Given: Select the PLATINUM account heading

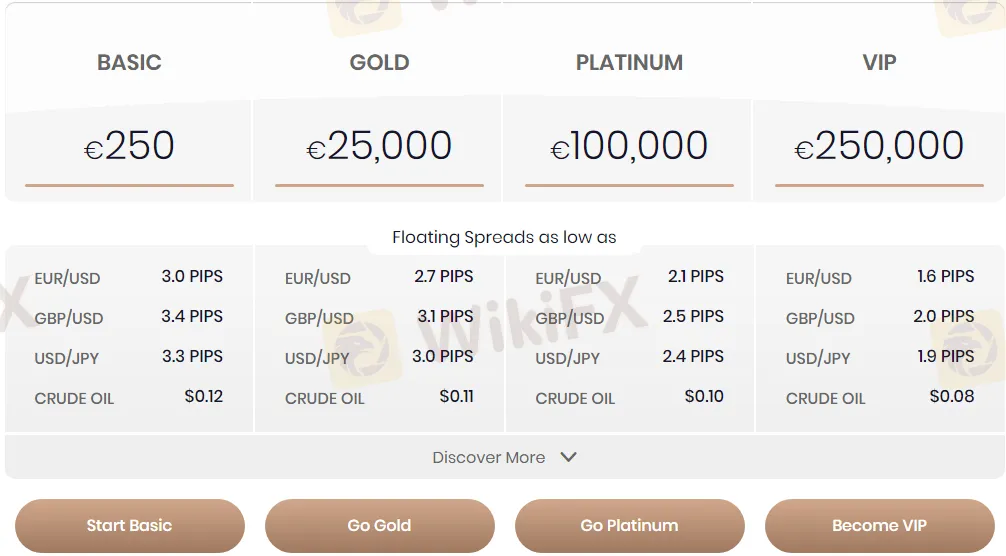Looking at the screenshot, I should (x=629, y=62).
